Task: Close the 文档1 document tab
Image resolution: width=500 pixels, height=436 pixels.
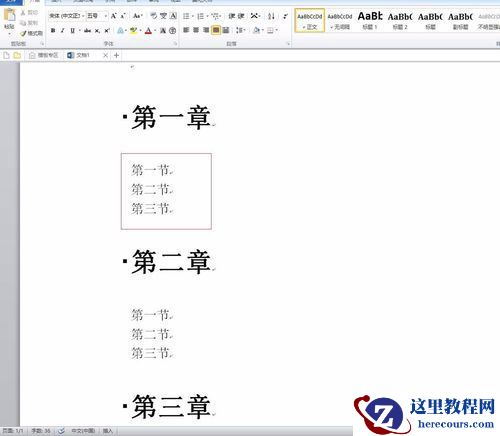Action: (x=105, y=55)
